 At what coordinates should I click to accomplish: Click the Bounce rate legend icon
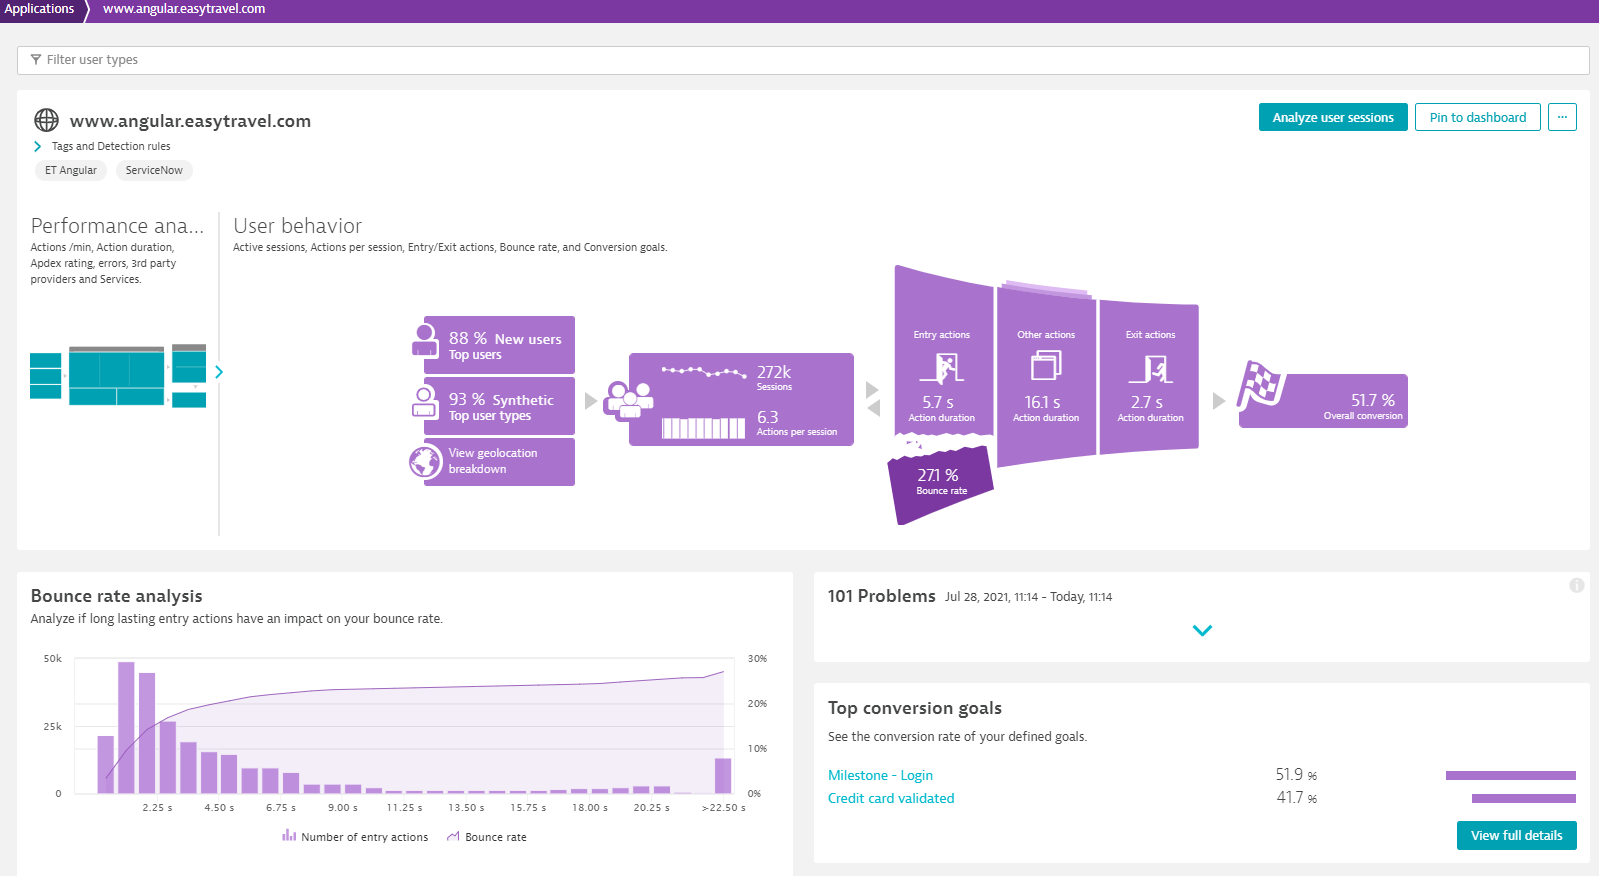click(453, 836)
